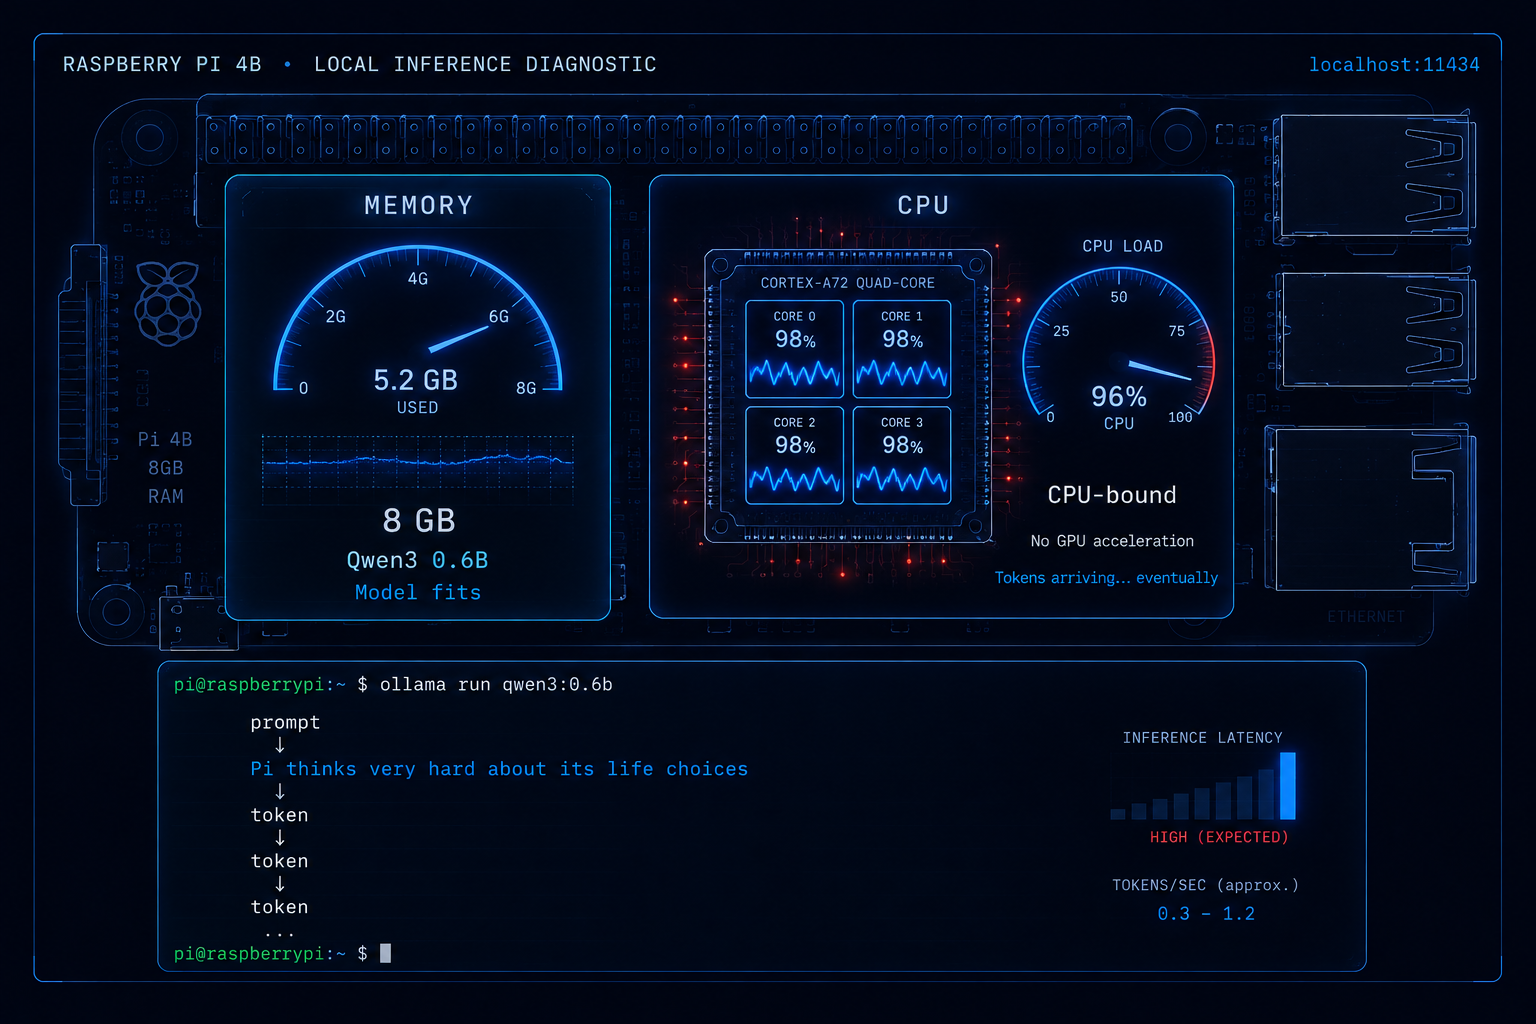Select the 96% CPU readout
The height and width of the screenshot is (1024, 1536).
click(x=1119, y=407)
